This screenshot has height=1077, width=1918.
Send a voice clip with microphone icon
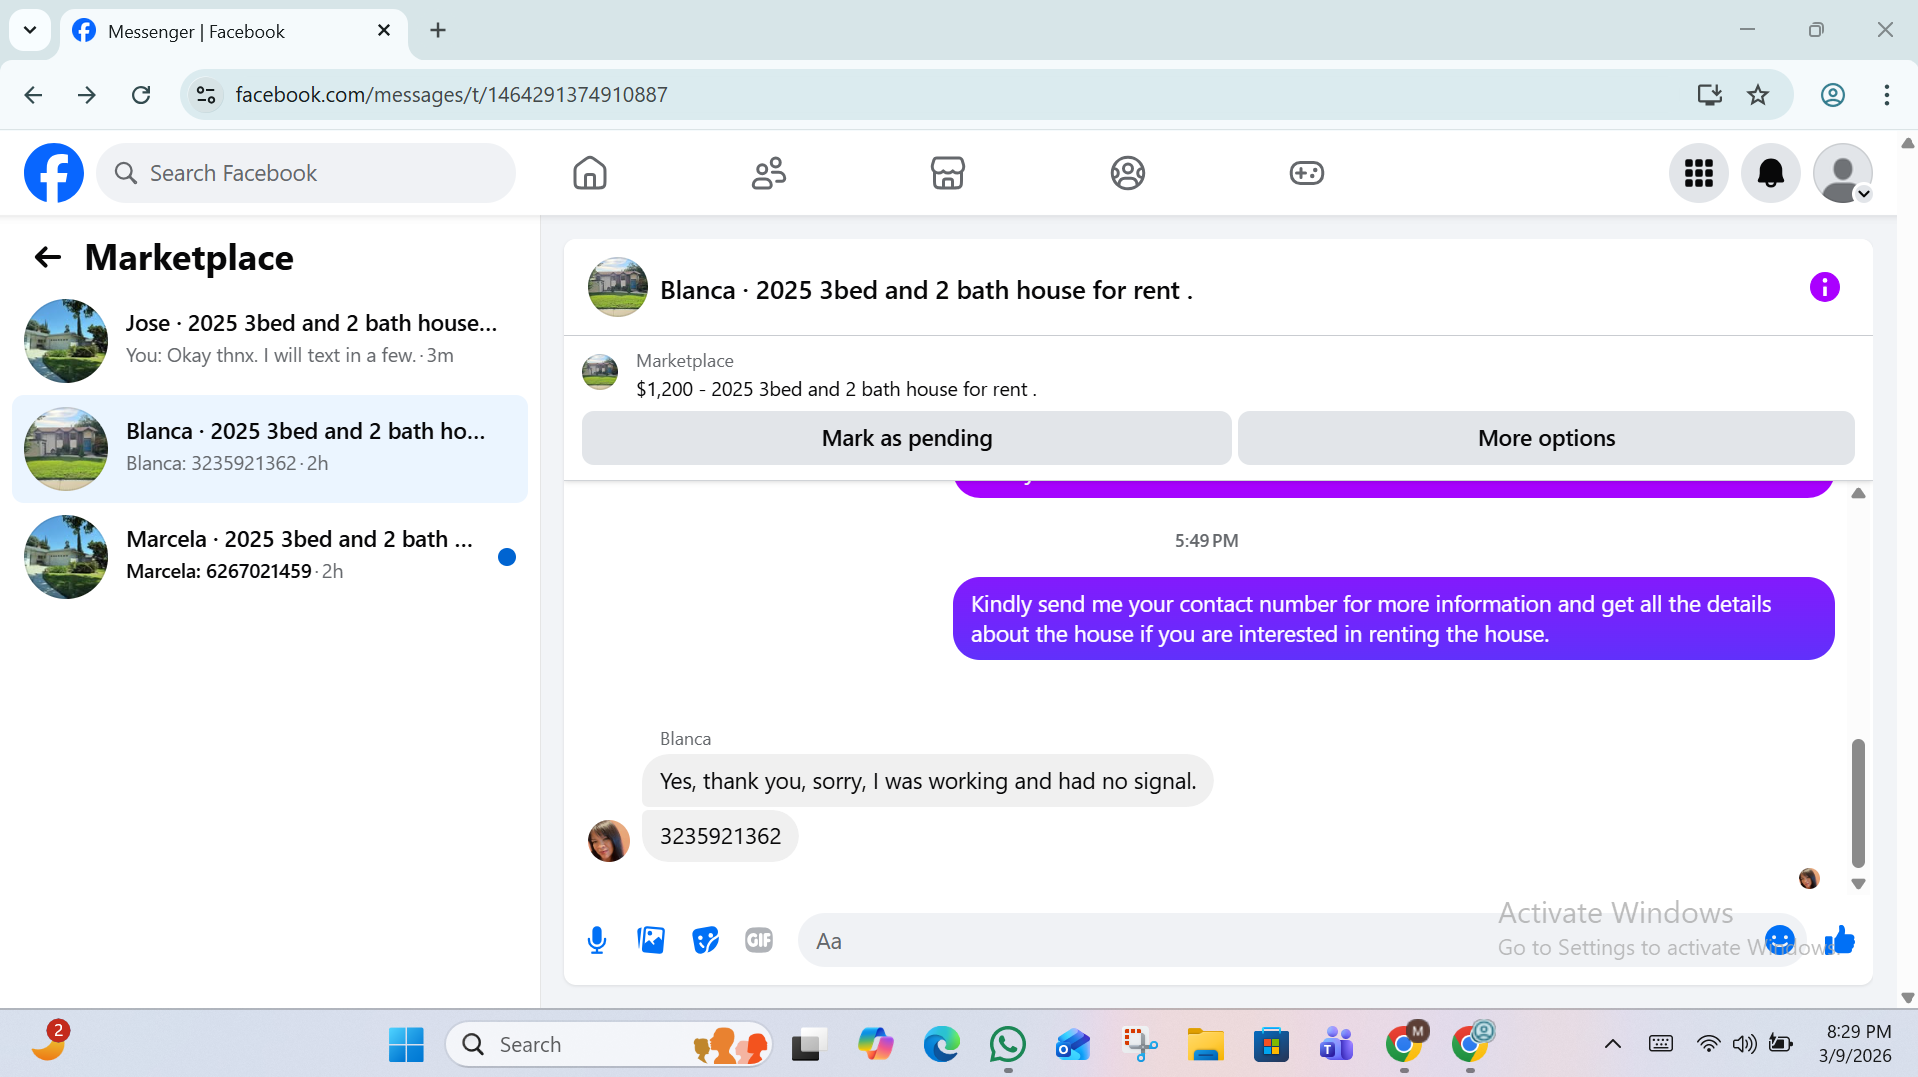597,940
